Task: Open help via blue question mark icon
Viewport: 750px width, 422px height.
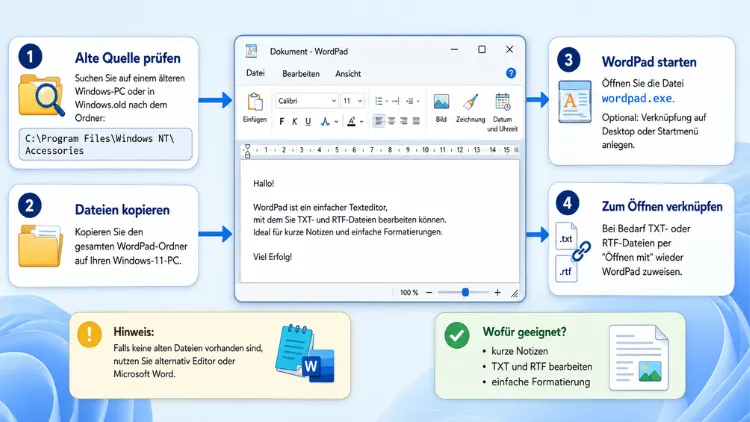Action: tap(511, 73)
